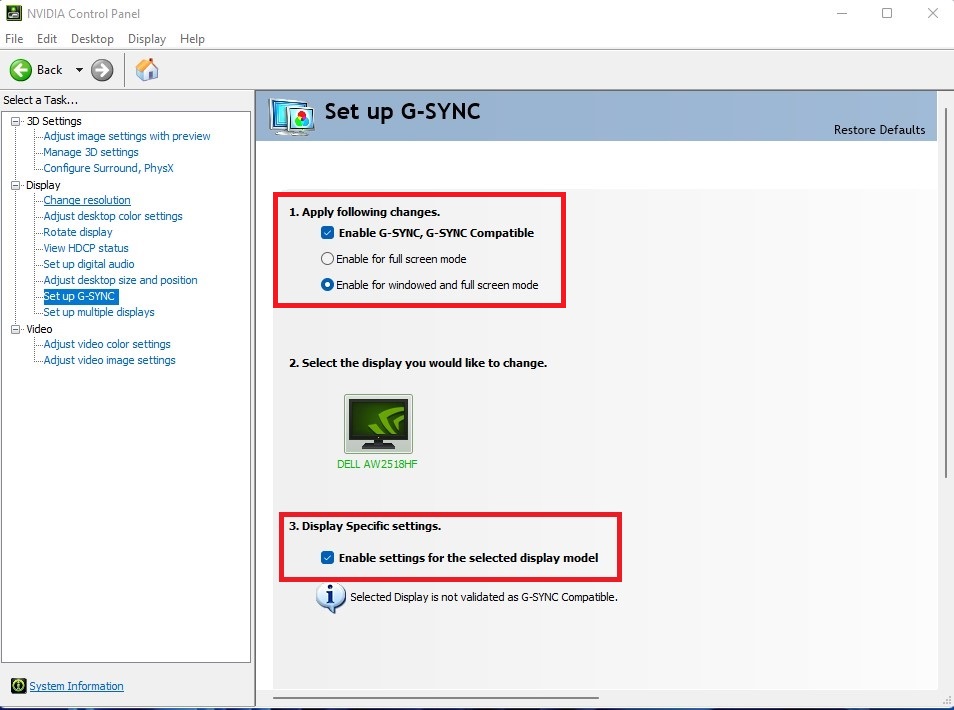This screenshot has width=954, height=710.
Task: Click the NVIDIA Control Panel title bar icon
Action: 14,13
